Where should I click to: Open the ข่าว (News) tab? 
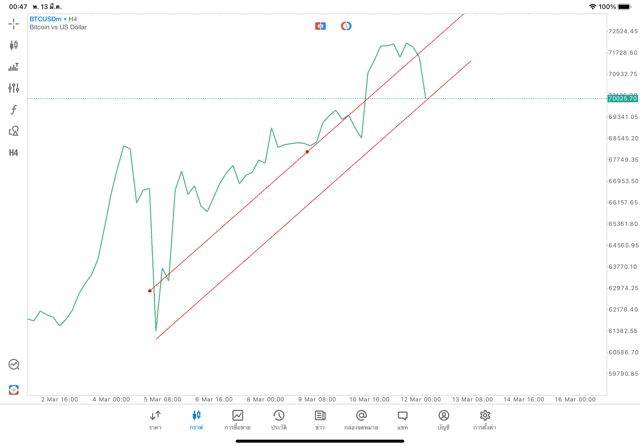(320, 420)
